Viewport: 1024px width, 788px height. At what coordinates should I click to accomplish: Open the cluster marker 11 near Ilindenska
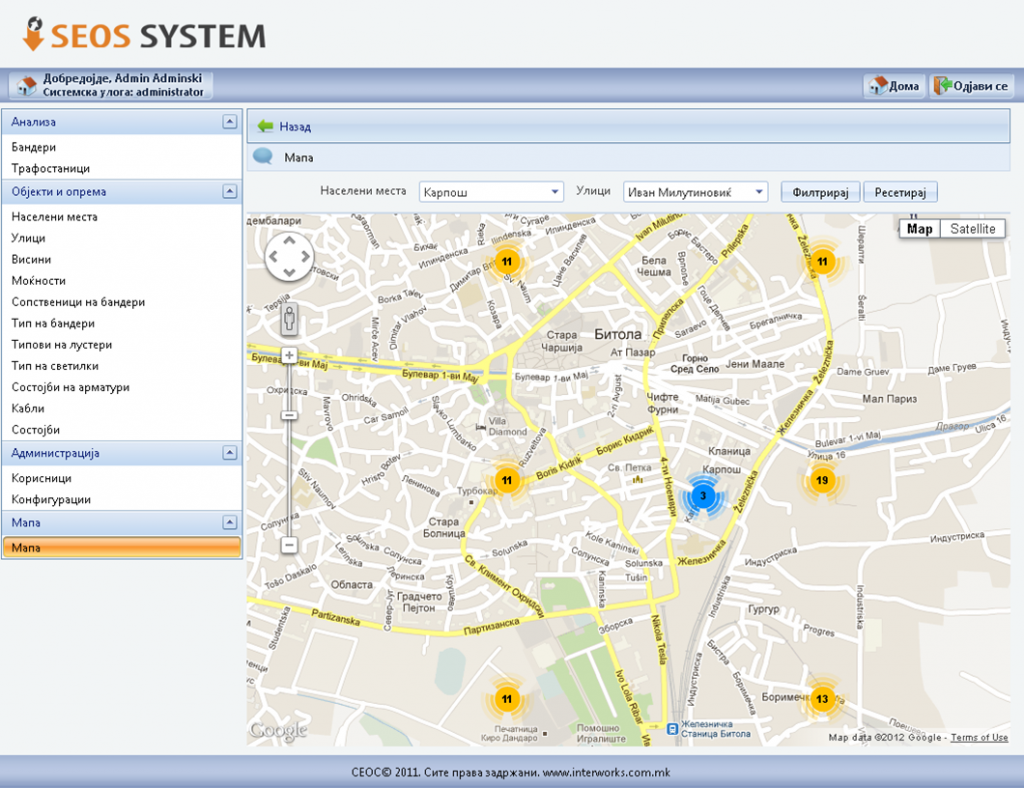tap(507, 262)
